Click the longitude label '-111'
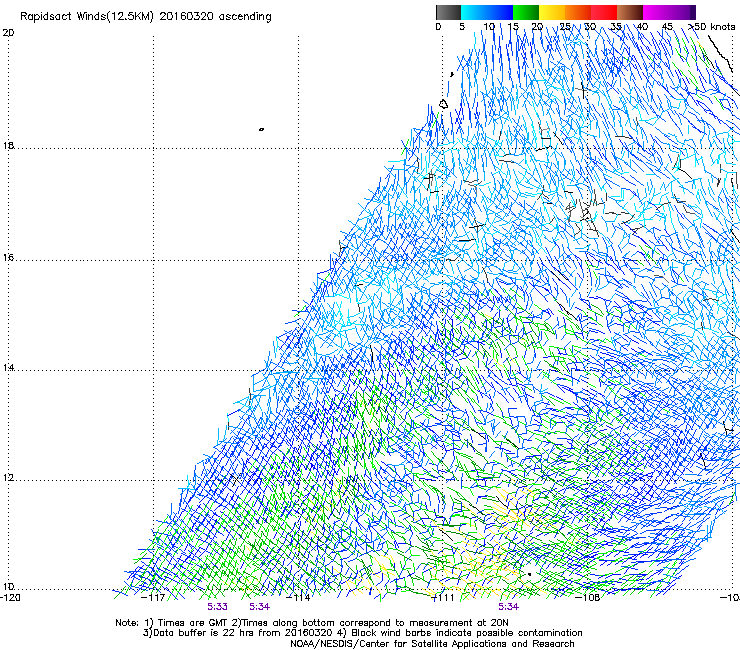This screenshot has width=740, height=650. tap(443, 597)
